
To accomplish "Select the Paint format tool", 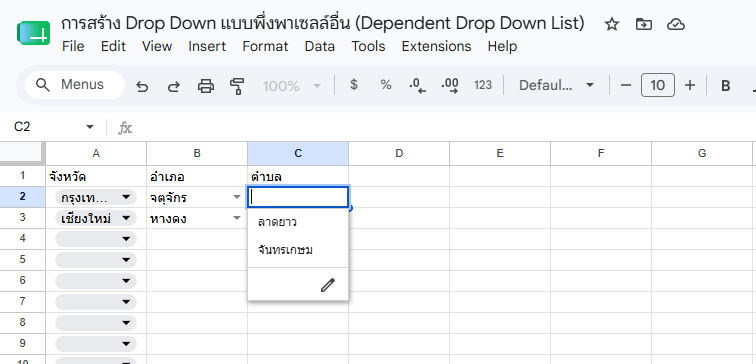I will [237, 86].
